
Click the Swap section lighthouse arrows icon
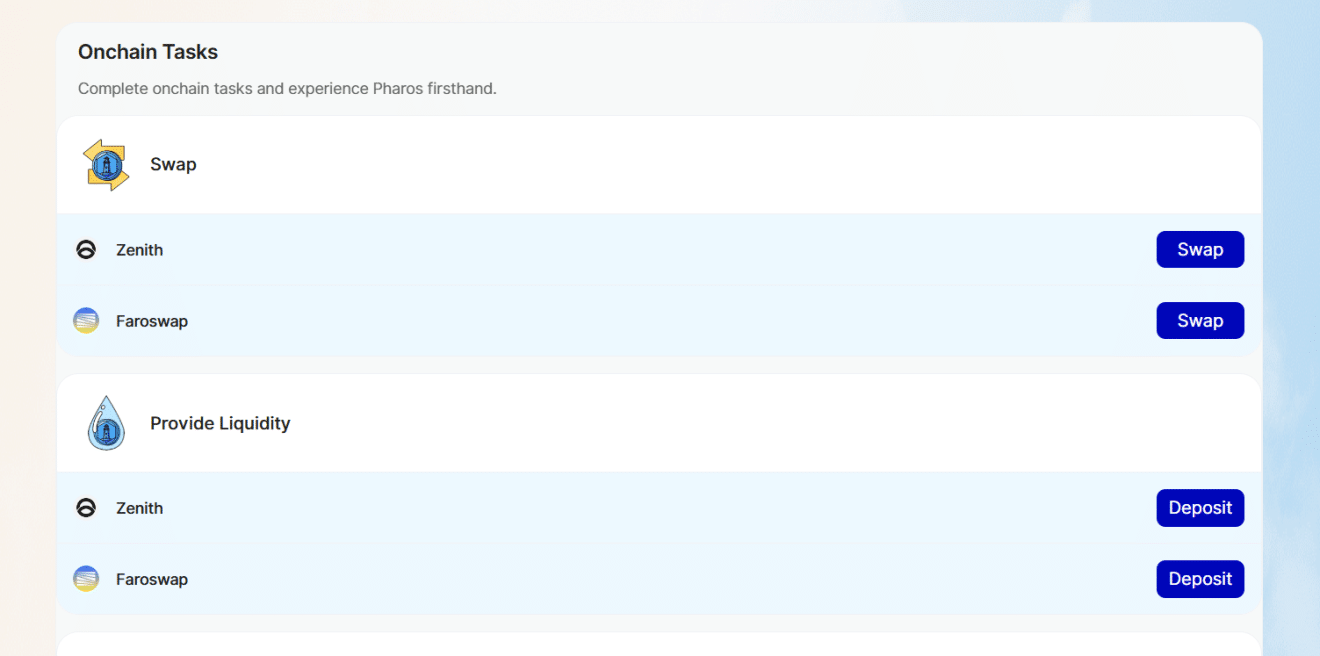pyautogui.click(x=106, y=165)
